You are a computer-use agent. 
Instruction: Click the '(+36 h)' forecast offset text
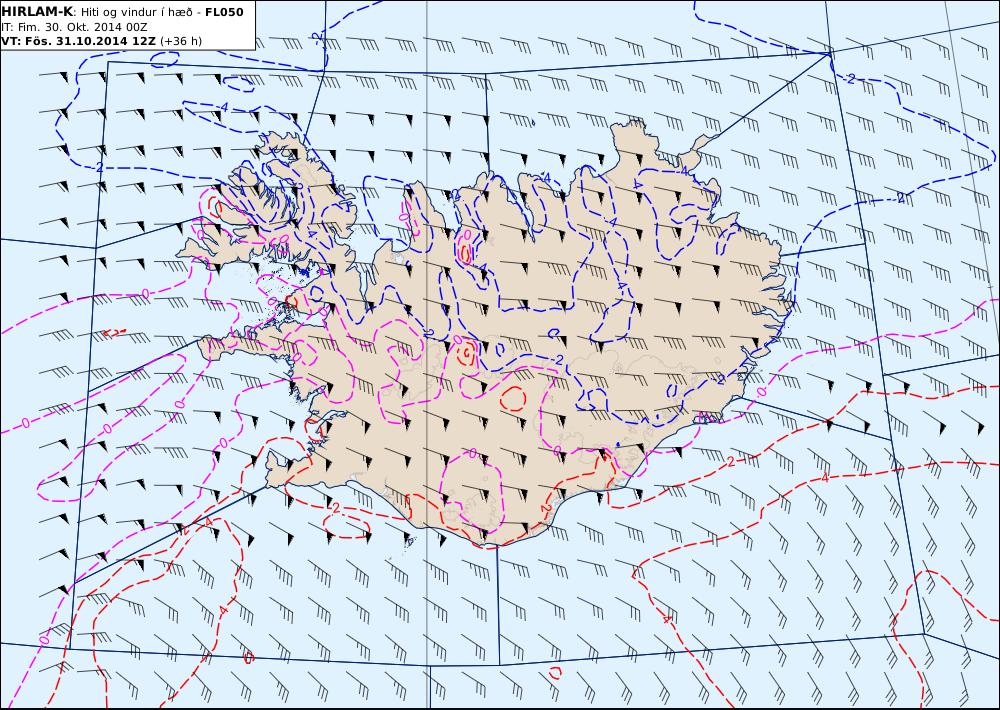(x=181, y=41)
